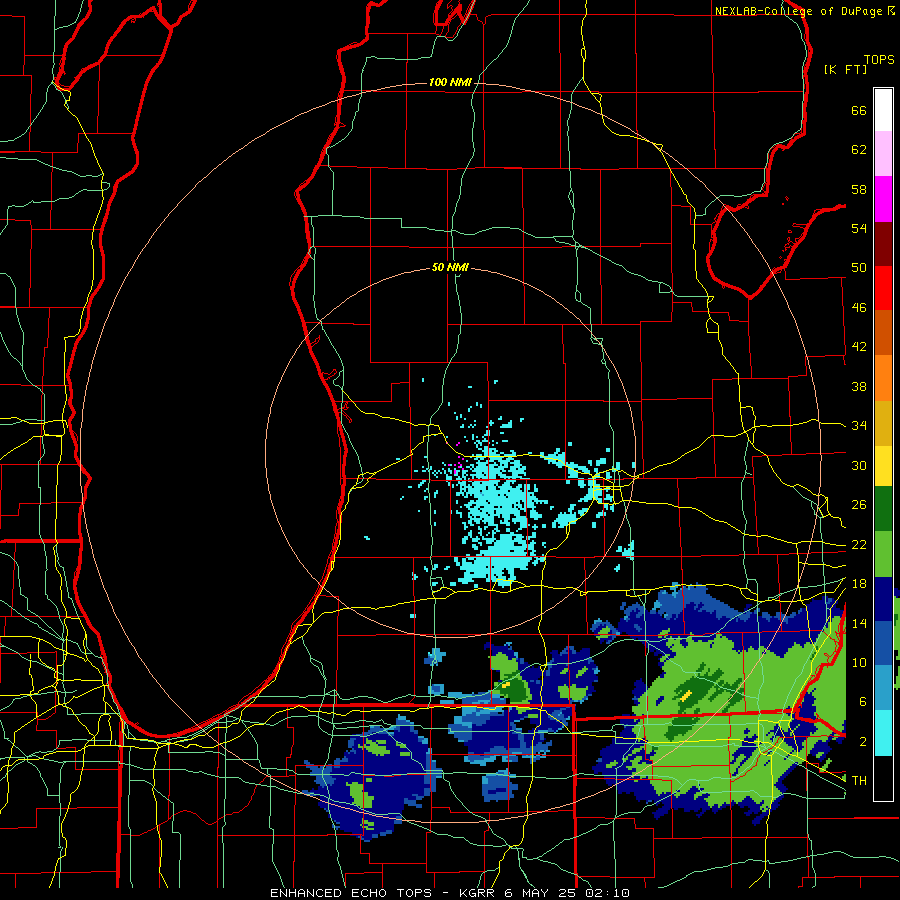
Task: Click the gold legend swatch near 34
Action: [883, 423]
